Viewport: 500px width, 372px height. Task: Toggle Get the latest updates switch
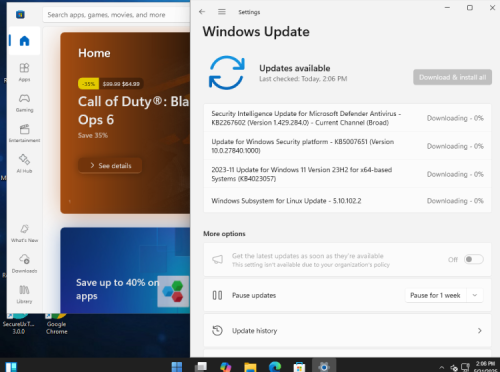pos(473,259)
